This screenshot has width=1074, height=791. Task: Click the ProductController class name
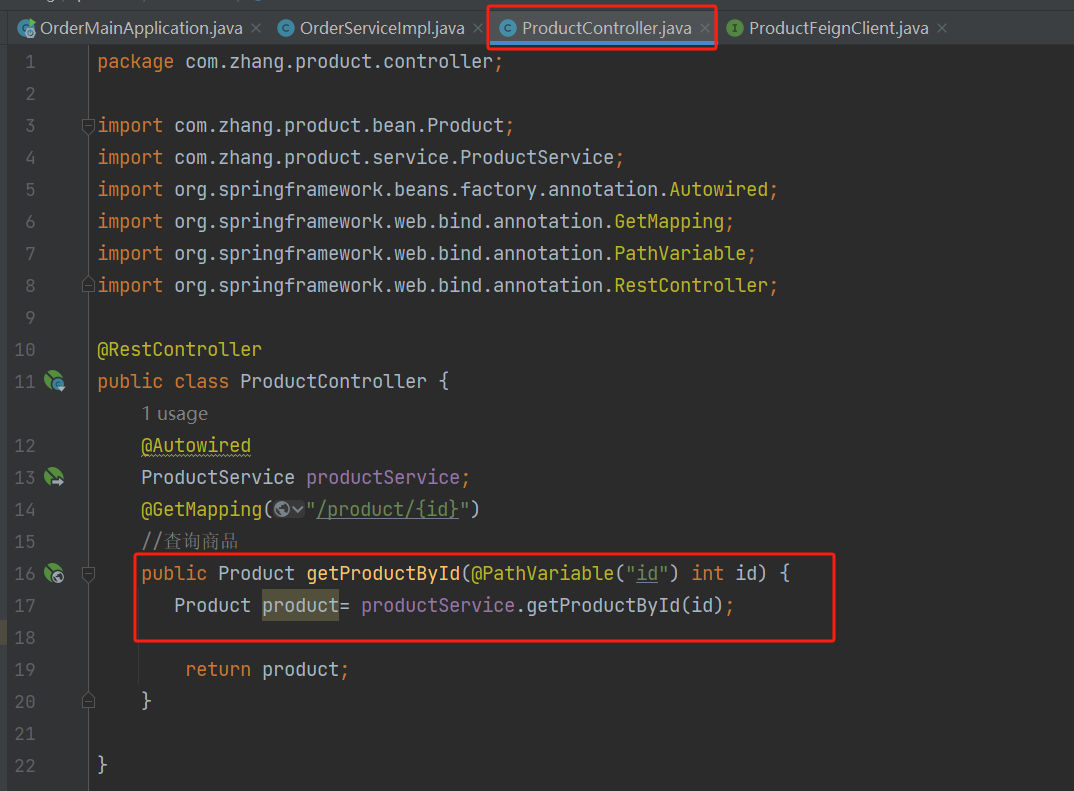click(x=333, y=381)
